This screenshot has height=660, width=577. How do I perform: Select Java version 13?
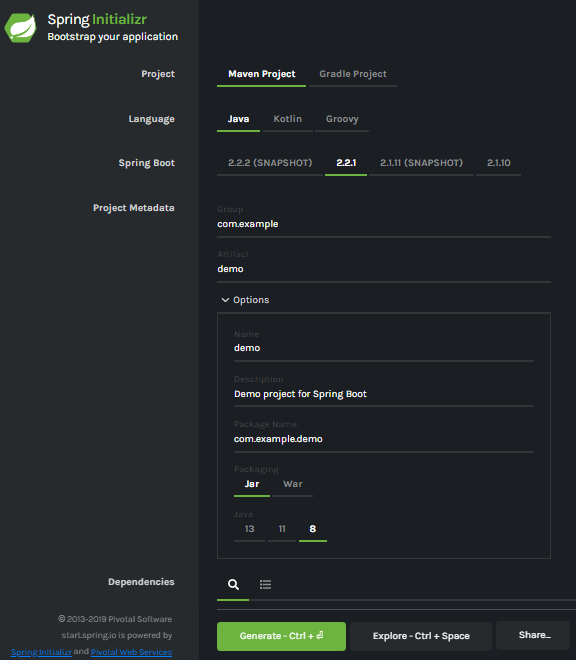pyautogui.click(x=249, y=529)
